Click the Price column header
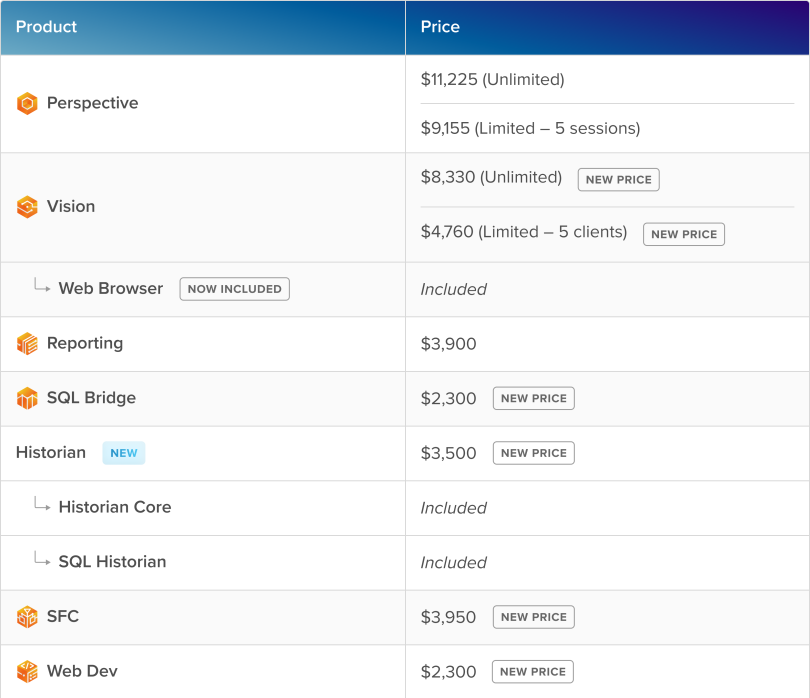Image resolution: width=810 pixels, height=698 pixels. (x=608, y=27)
